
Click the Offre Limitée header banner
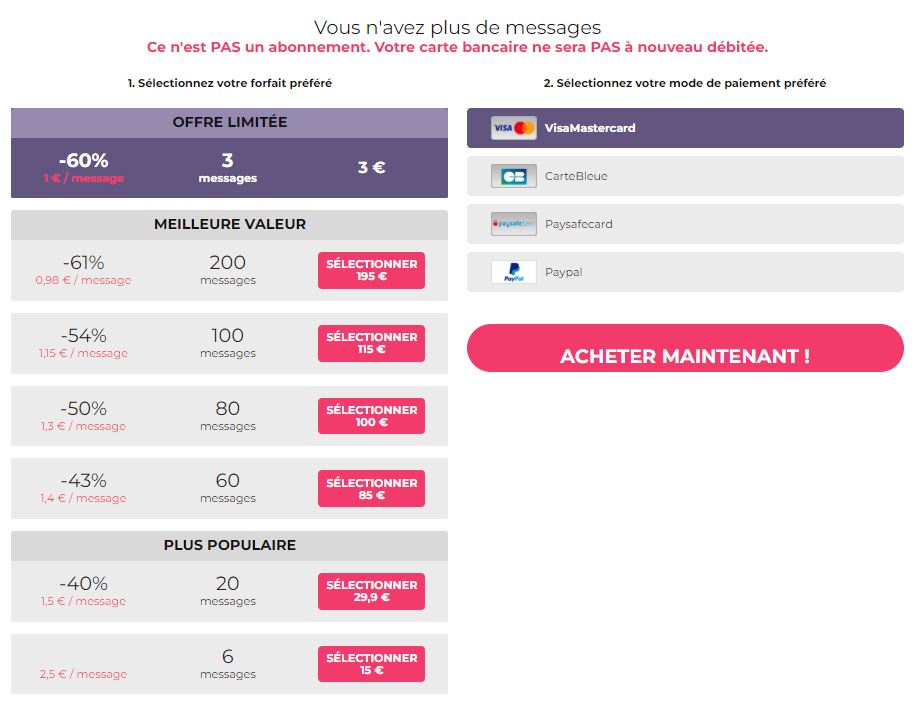tap(229, 123)
